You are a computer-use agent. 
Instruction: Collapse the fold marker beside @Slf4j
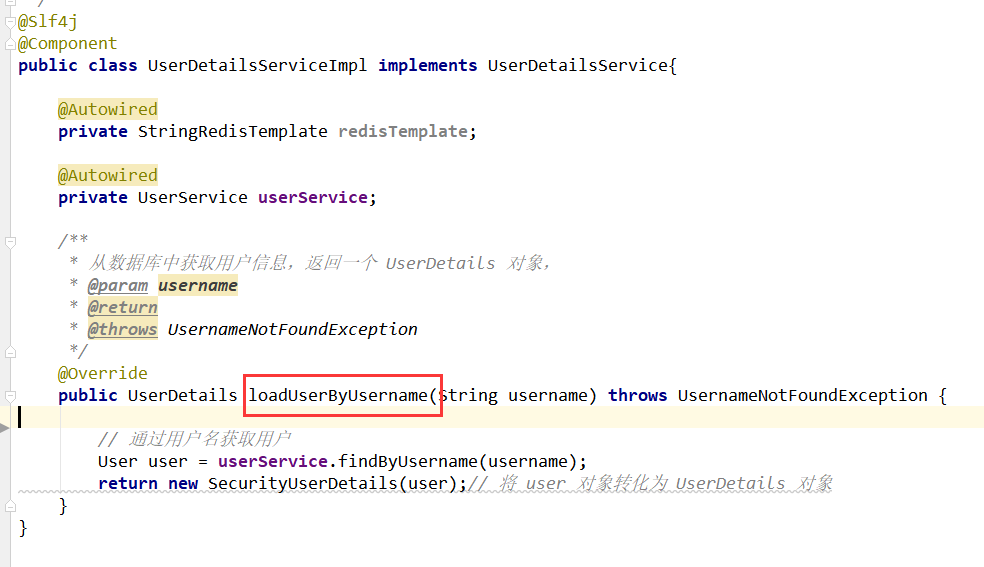tap(10, 22)
